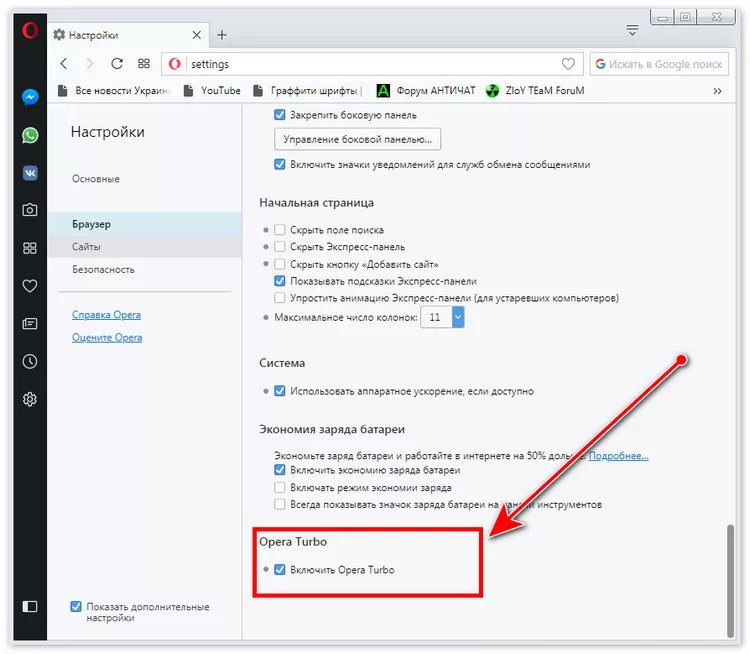Show more bookmarks bar items
This screenshot has width=750, height=654.
click(717, 91)
